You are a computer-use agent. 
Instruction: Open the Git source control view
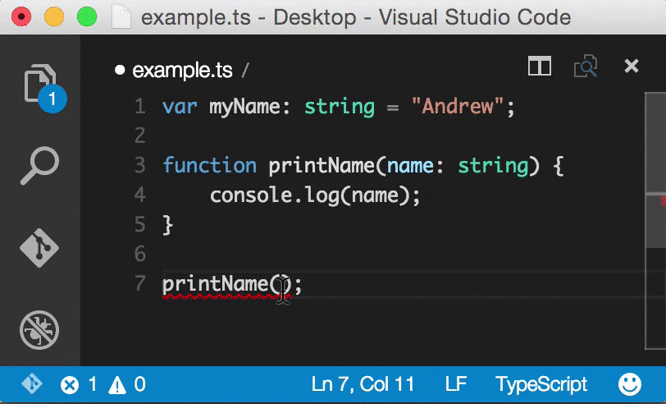[40, 248]
